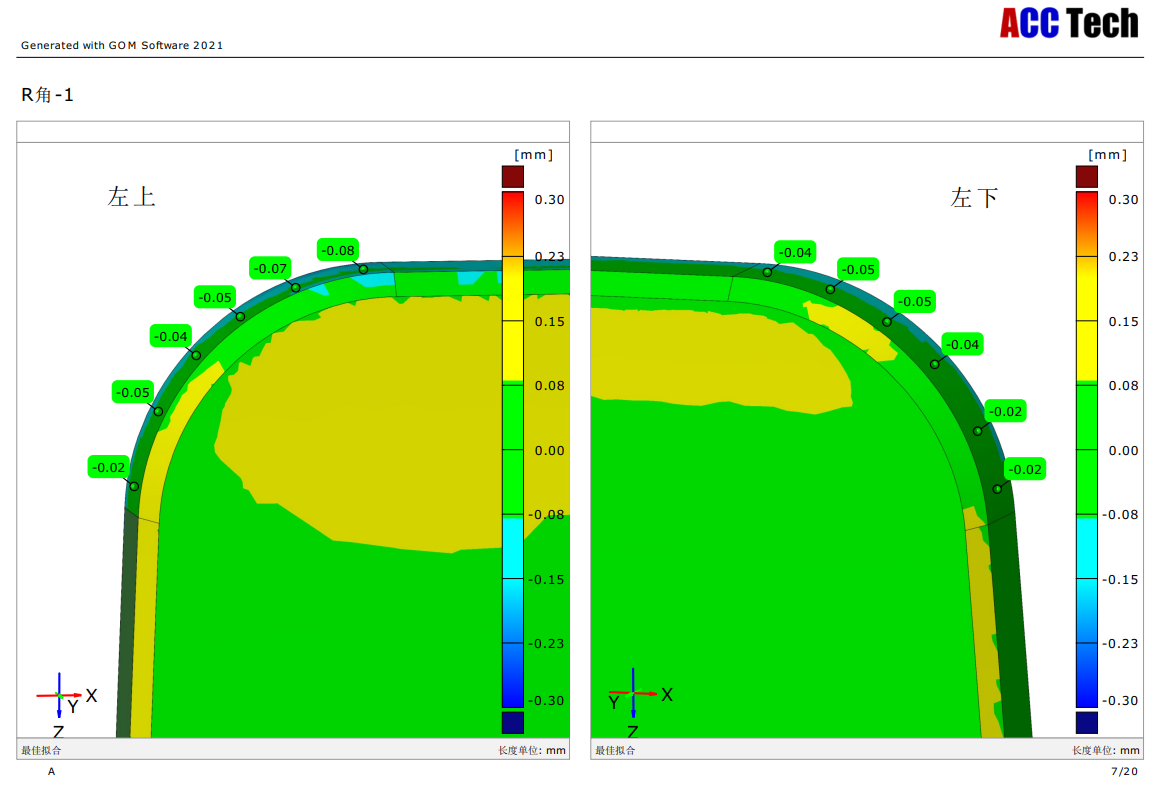This screenshot has width=1157, height=791.
Task: Click the -0.02 label in left panel
Action: 109,467
